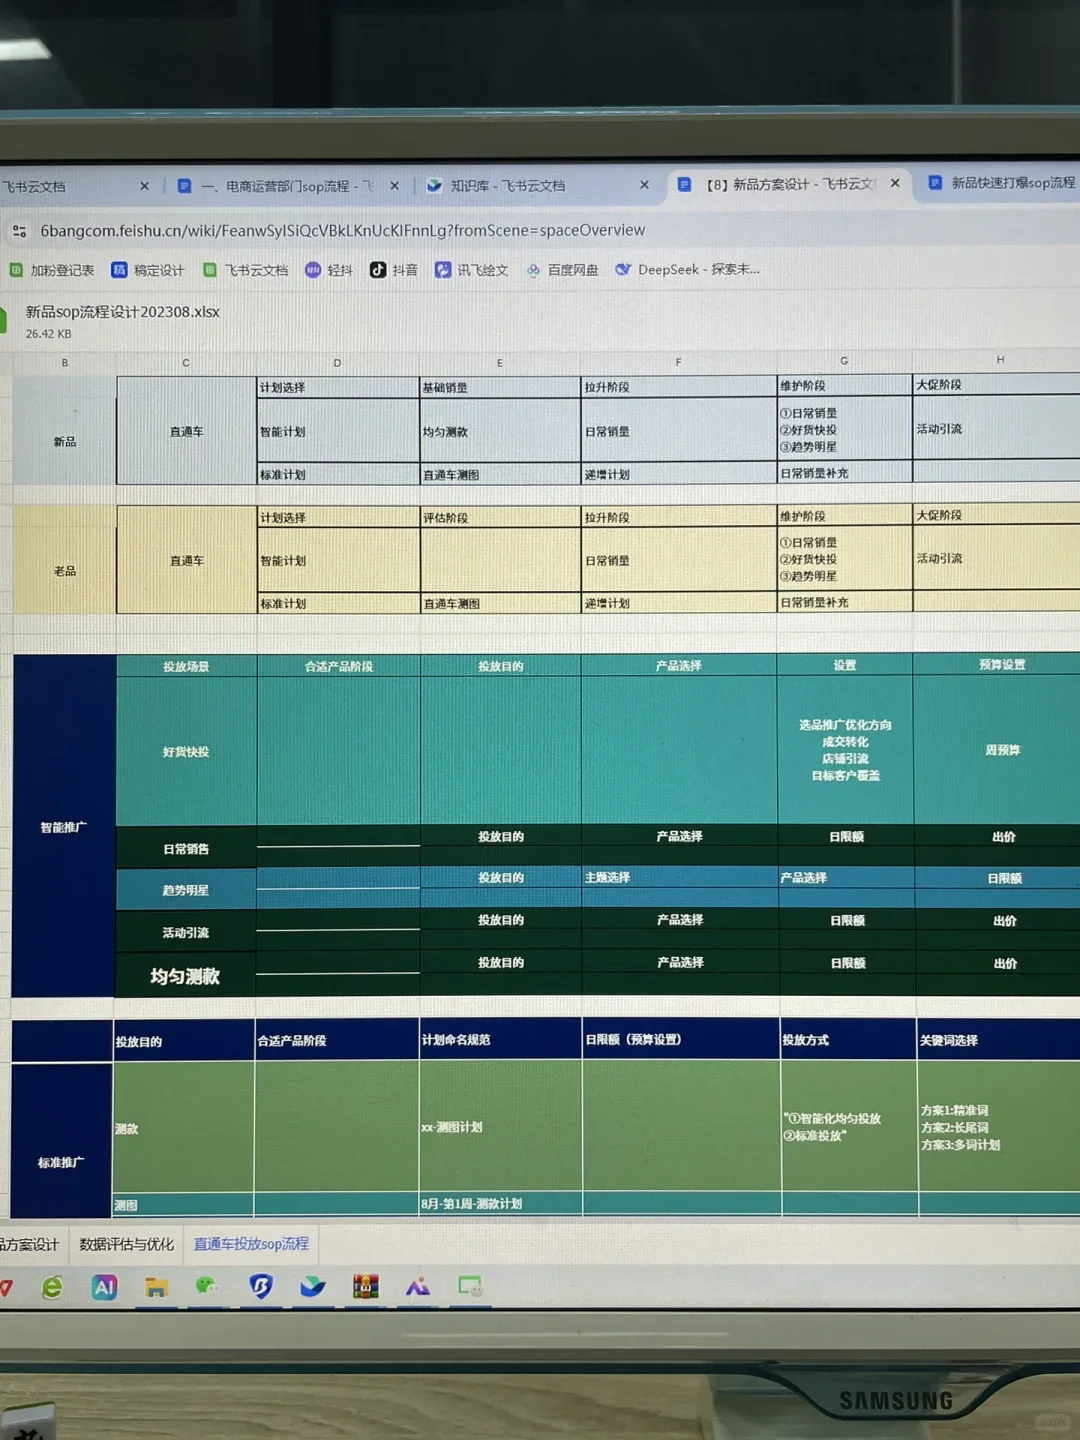This screenshot has width=1080, height=1440.
Task: Click the 日常销售 row label
Action: (x=186, y=849)
